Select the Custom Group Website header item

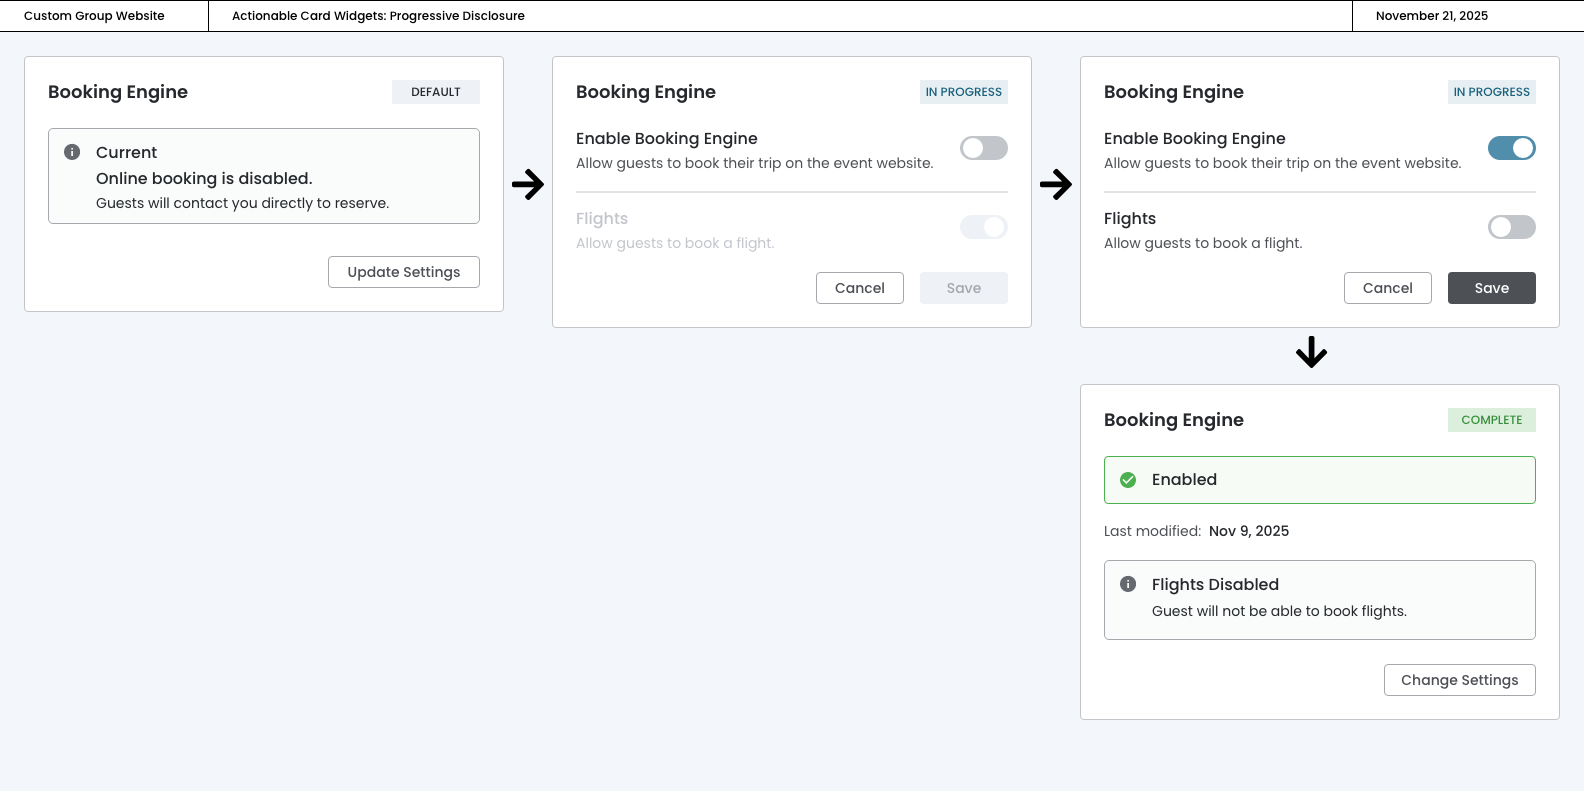(94, 16)
